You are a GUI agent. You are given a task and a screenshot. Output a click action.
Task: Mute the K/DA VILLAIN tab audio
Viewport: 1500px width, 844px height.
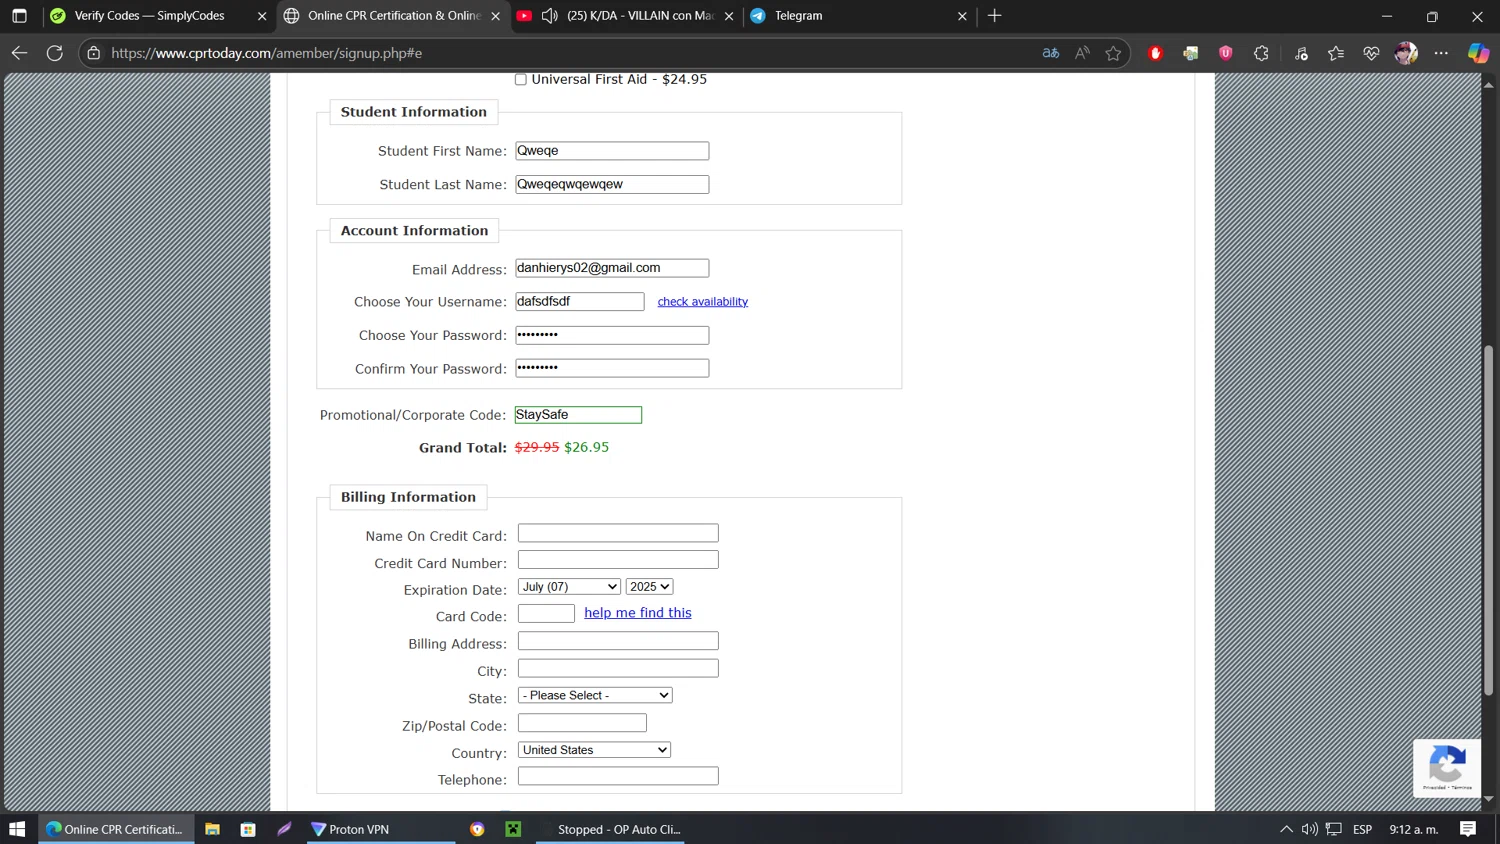(549, 16)
